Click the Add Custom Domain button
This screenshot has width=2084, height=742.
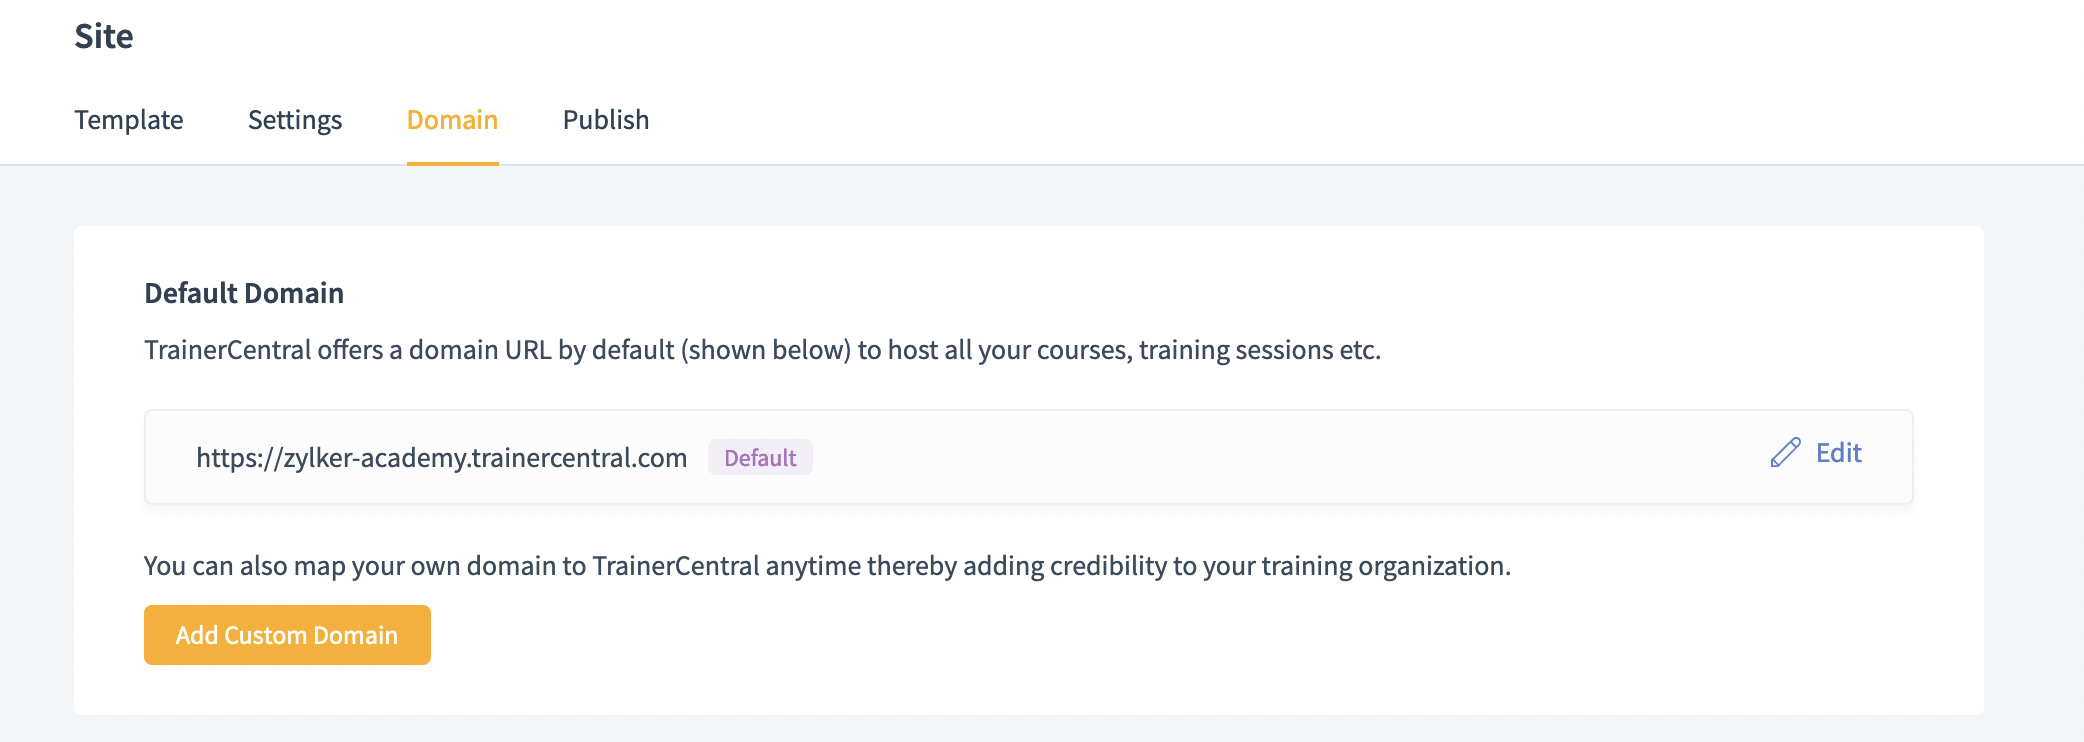[287, 635]
